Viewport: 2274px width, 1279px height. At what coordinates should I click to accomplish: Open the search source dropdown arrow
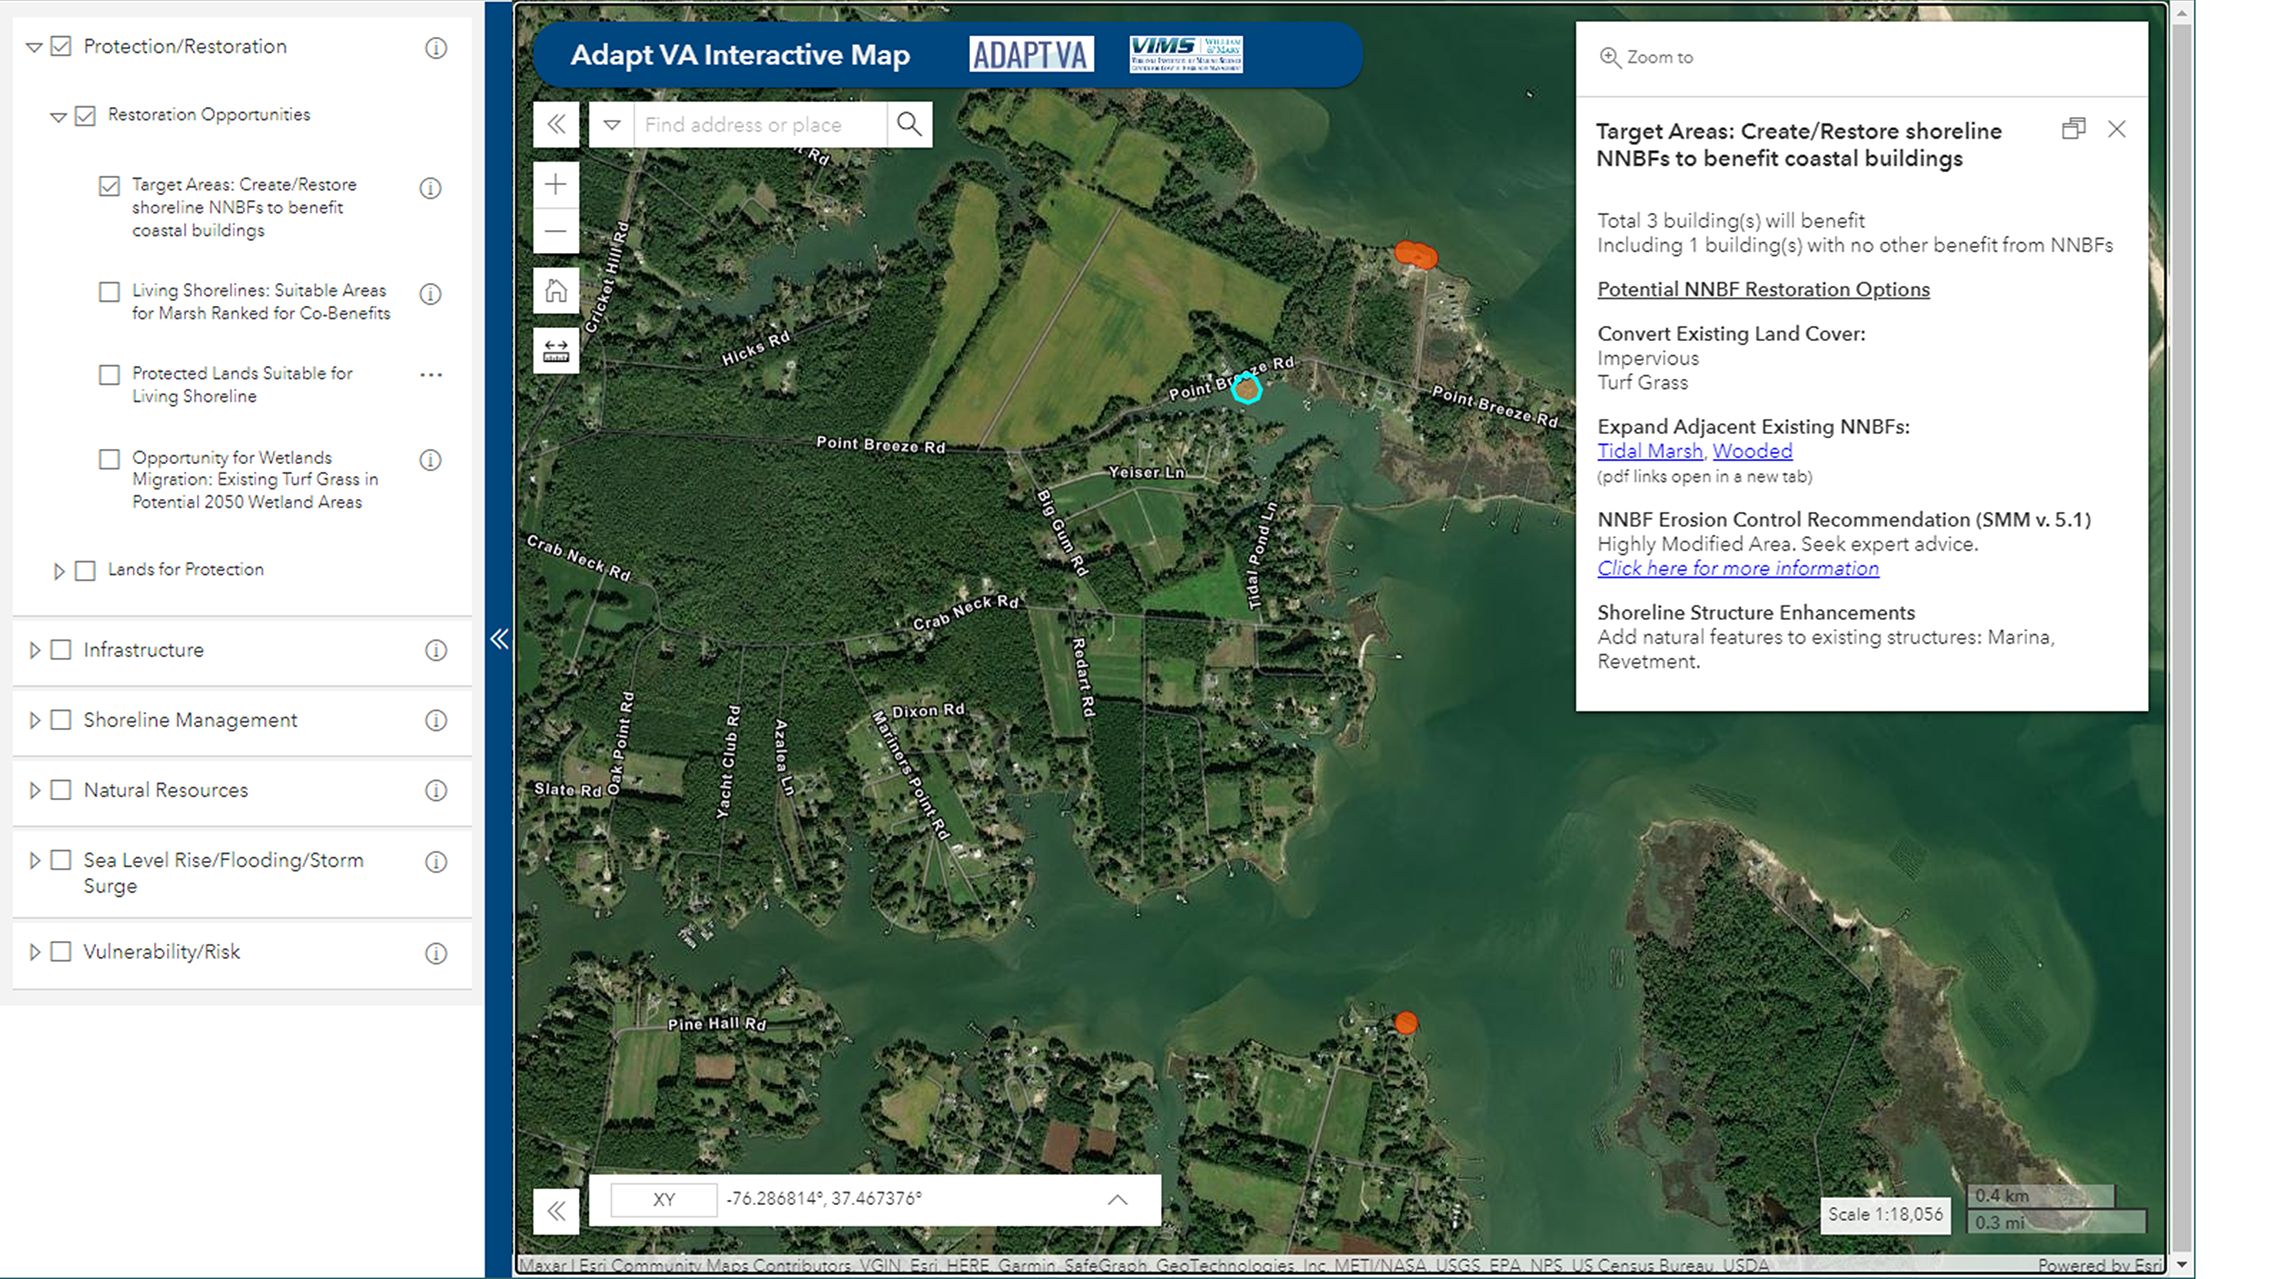click(612, 125)
